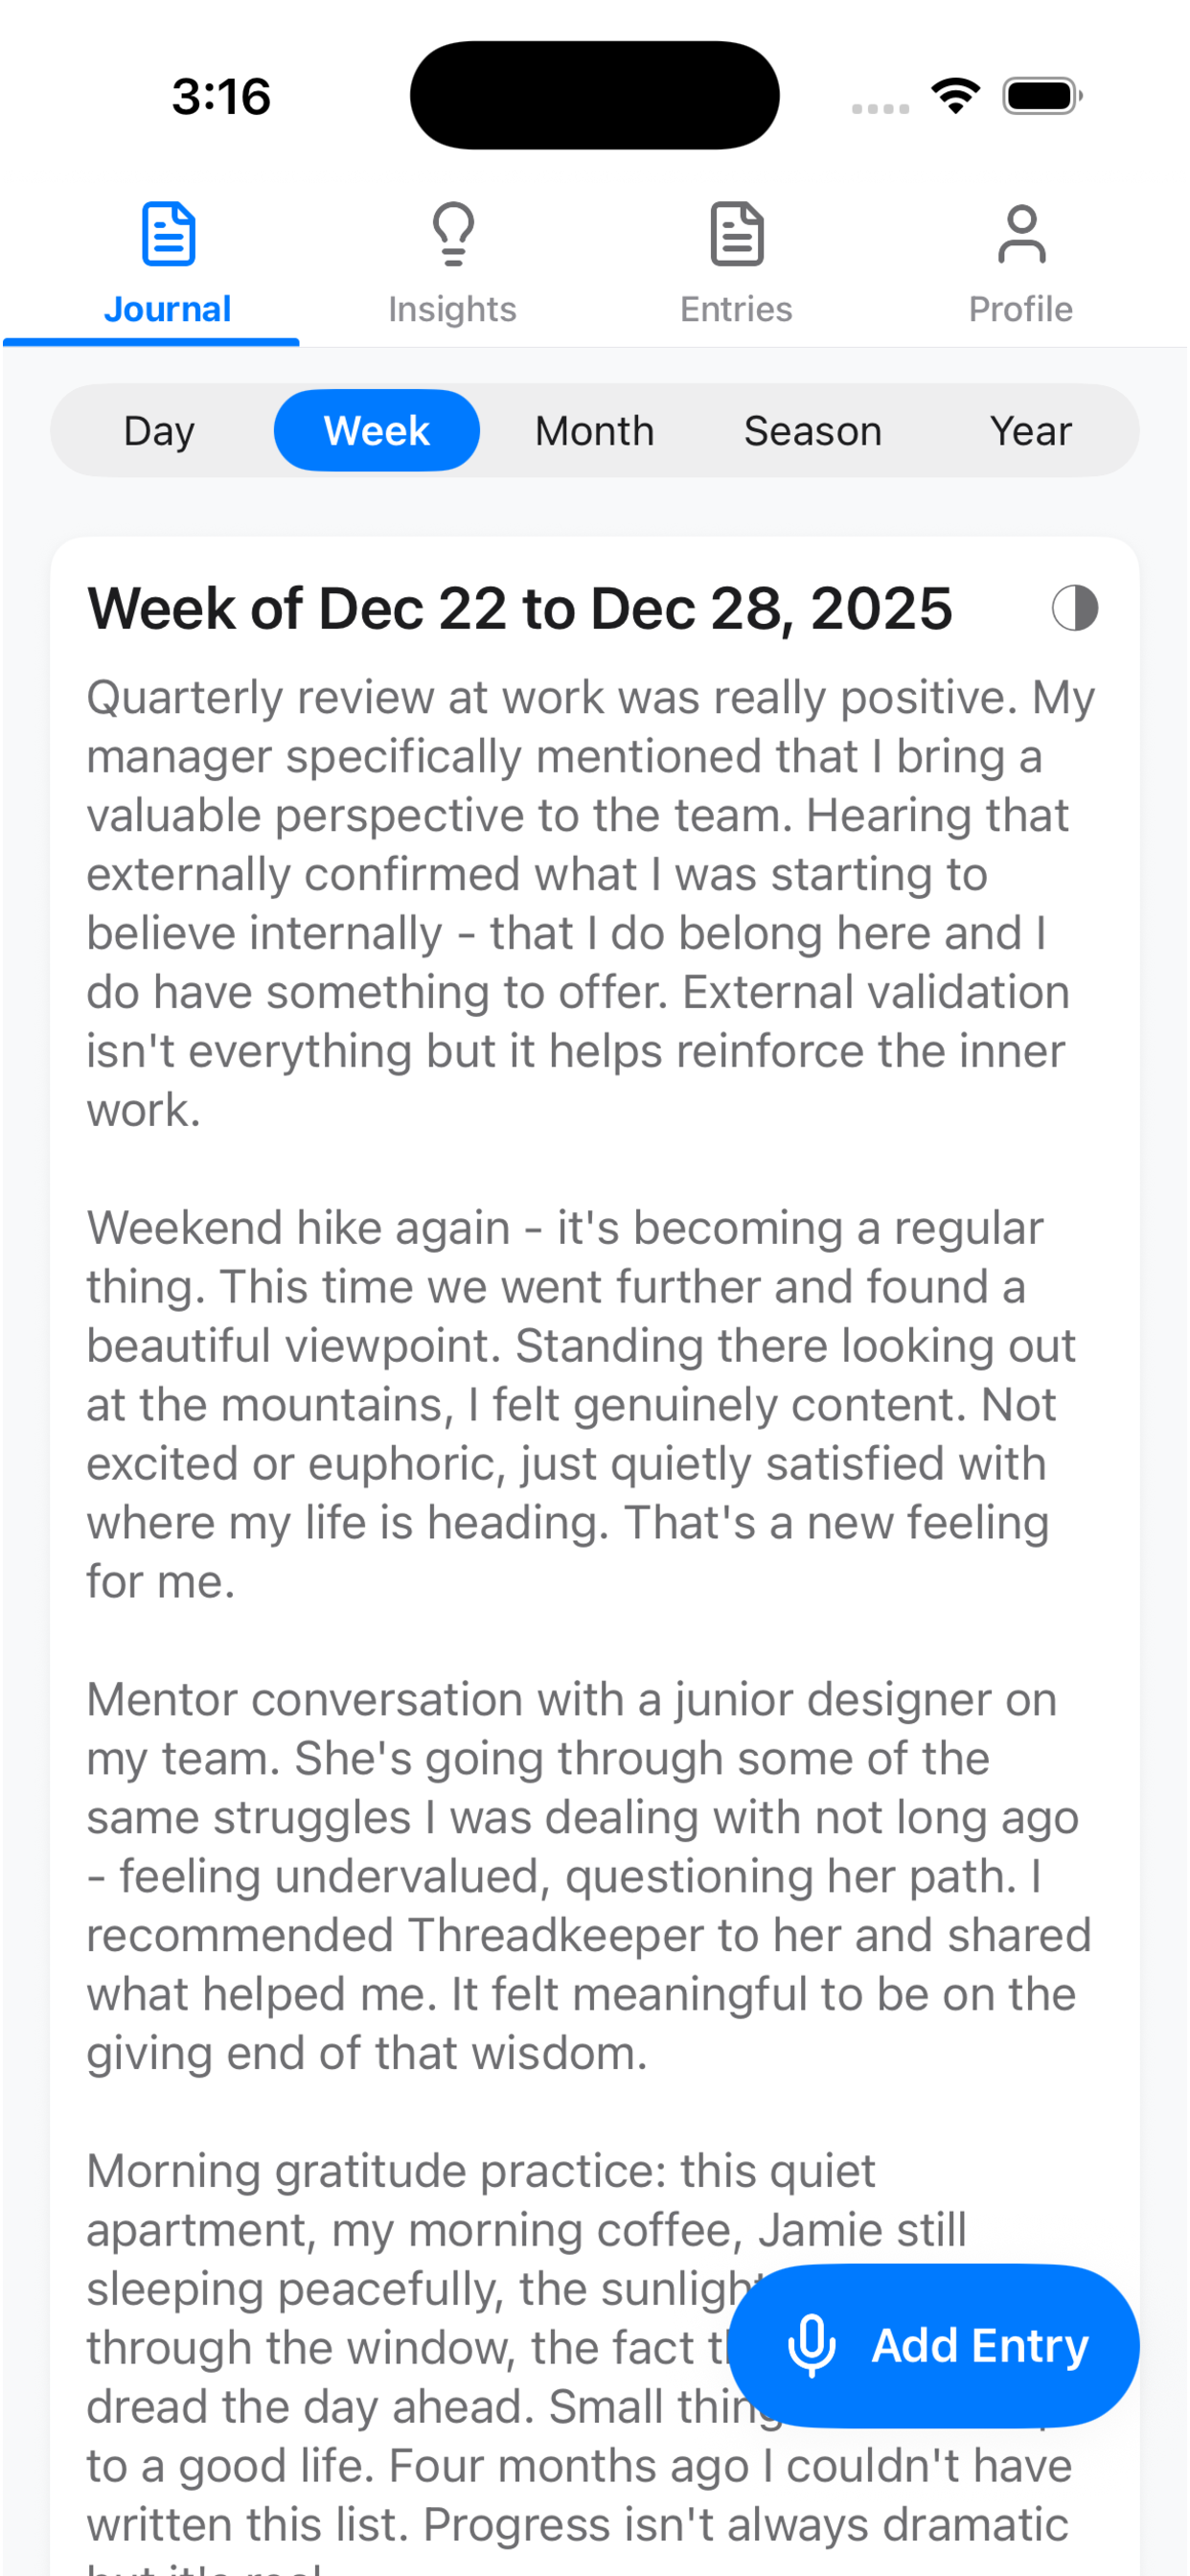
Task: Tap the half-circle icon beside week title
Action: pos(1075,608)
